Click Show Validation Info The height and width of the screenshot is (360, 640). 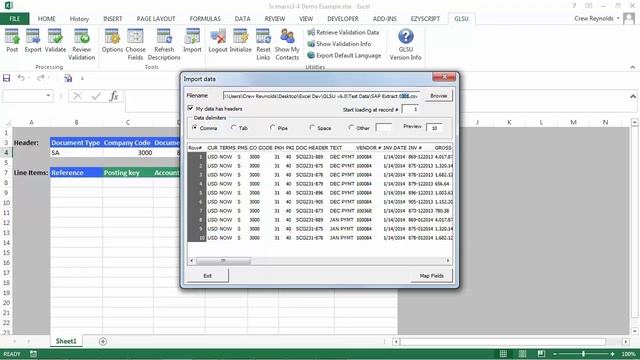pos(339,44)
